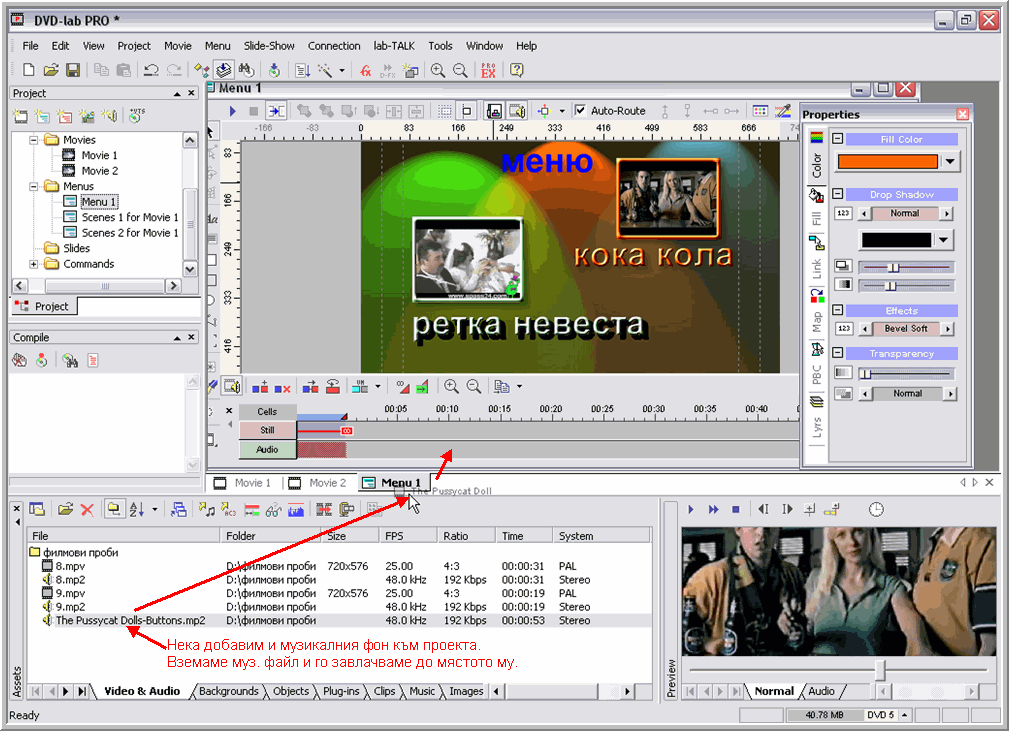1009x731 pixels.
Task: Next effect style after Bevel Soft
Action: (947, 329)
